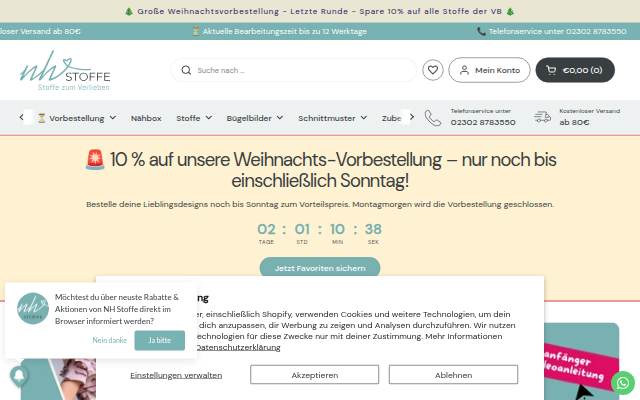
Task: Focus the Suche nach search field
Action: pos(294,70)
